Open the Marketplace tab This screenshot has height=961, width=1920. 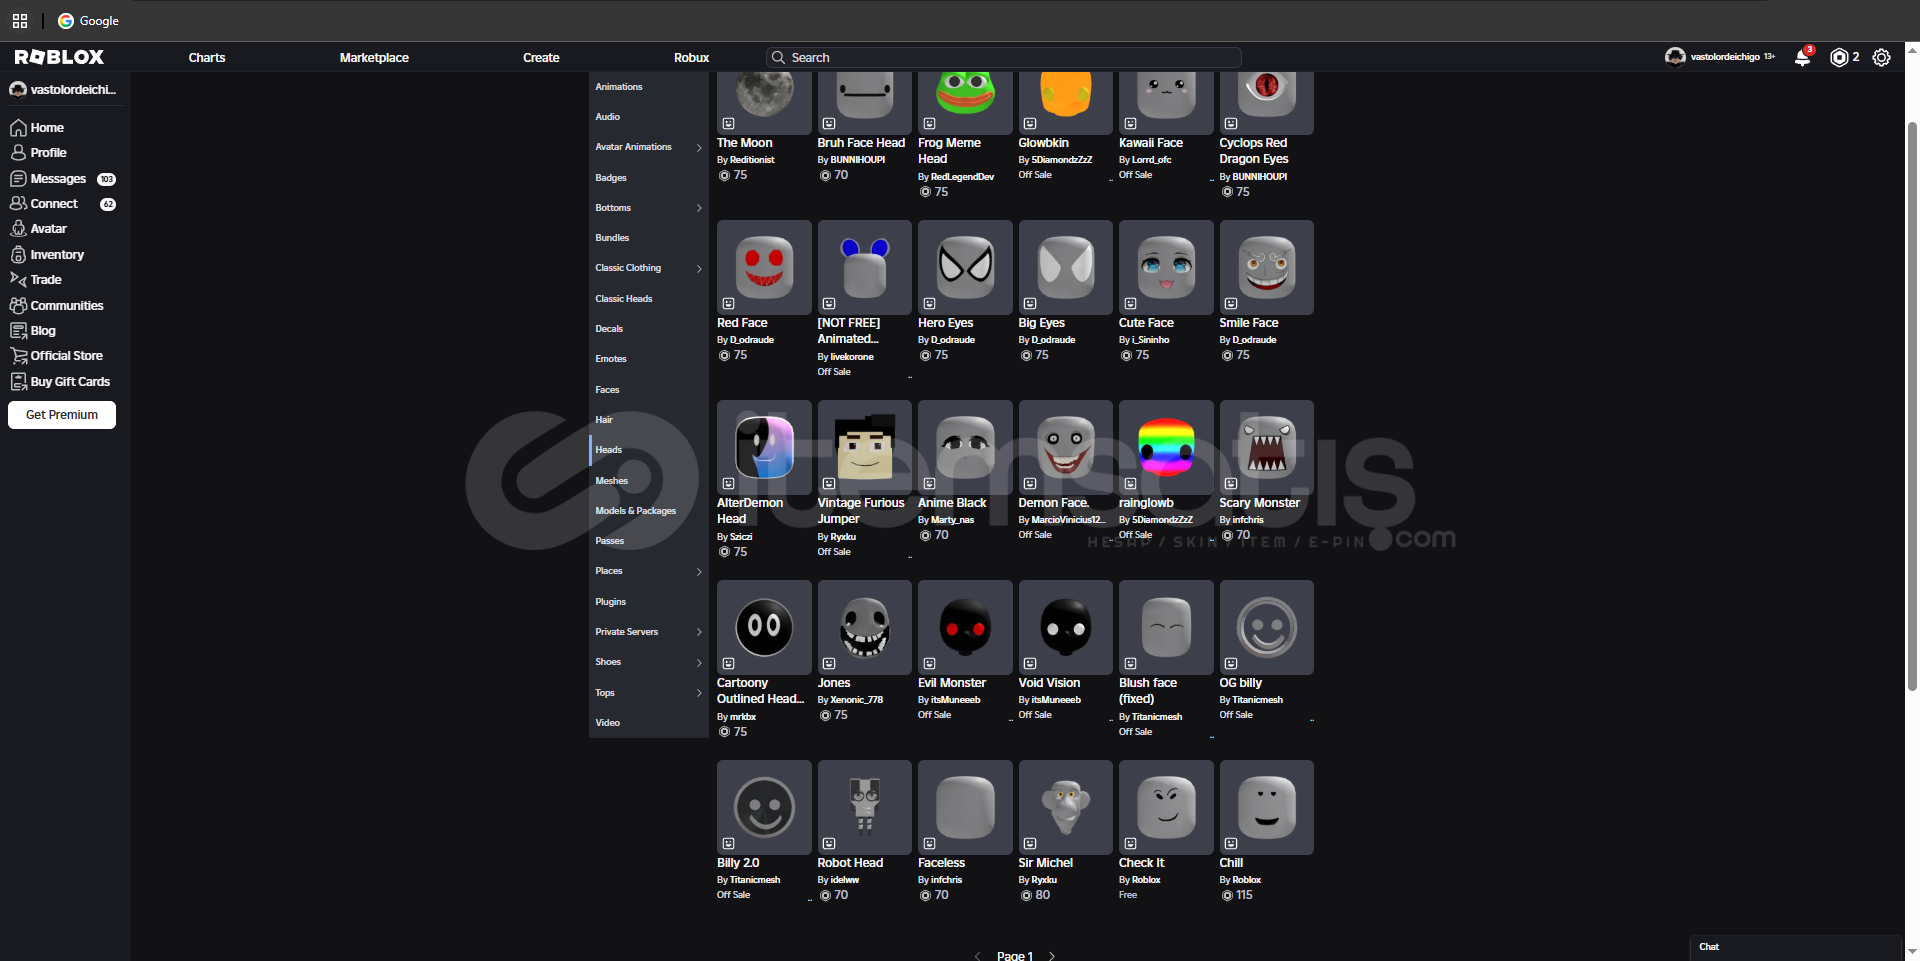(x=374, y=58)
